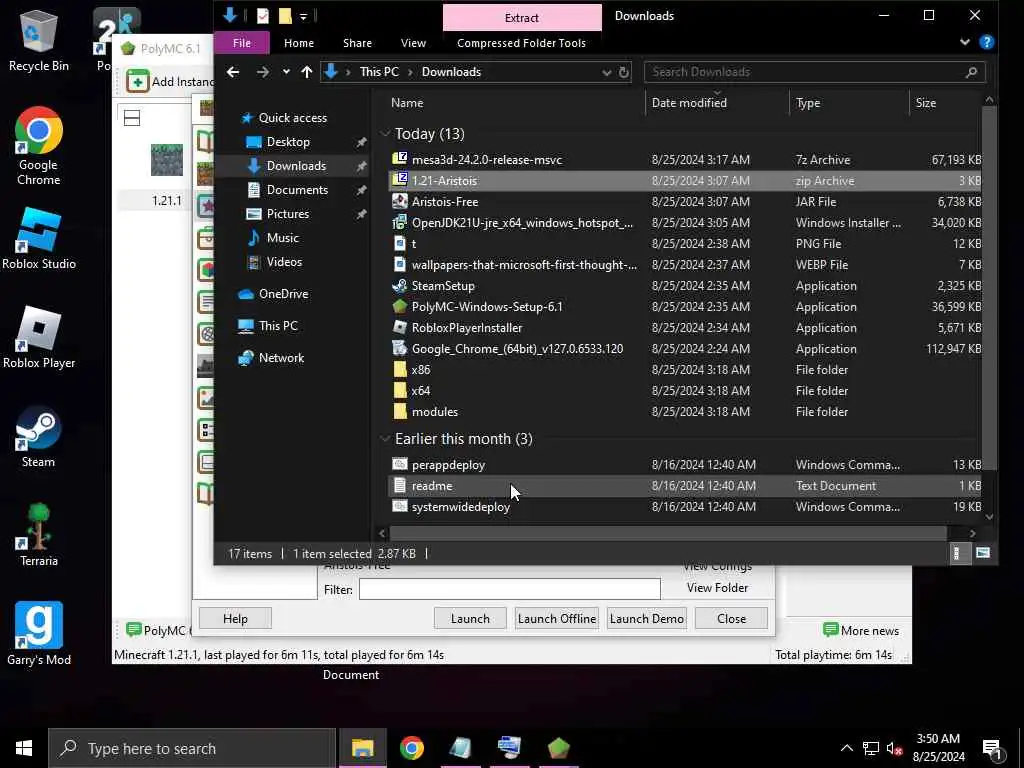Collapse the Today (13) group
The width and height of the screenshot is (1024, 768).
pyautogui.click(x=385, y=134)
